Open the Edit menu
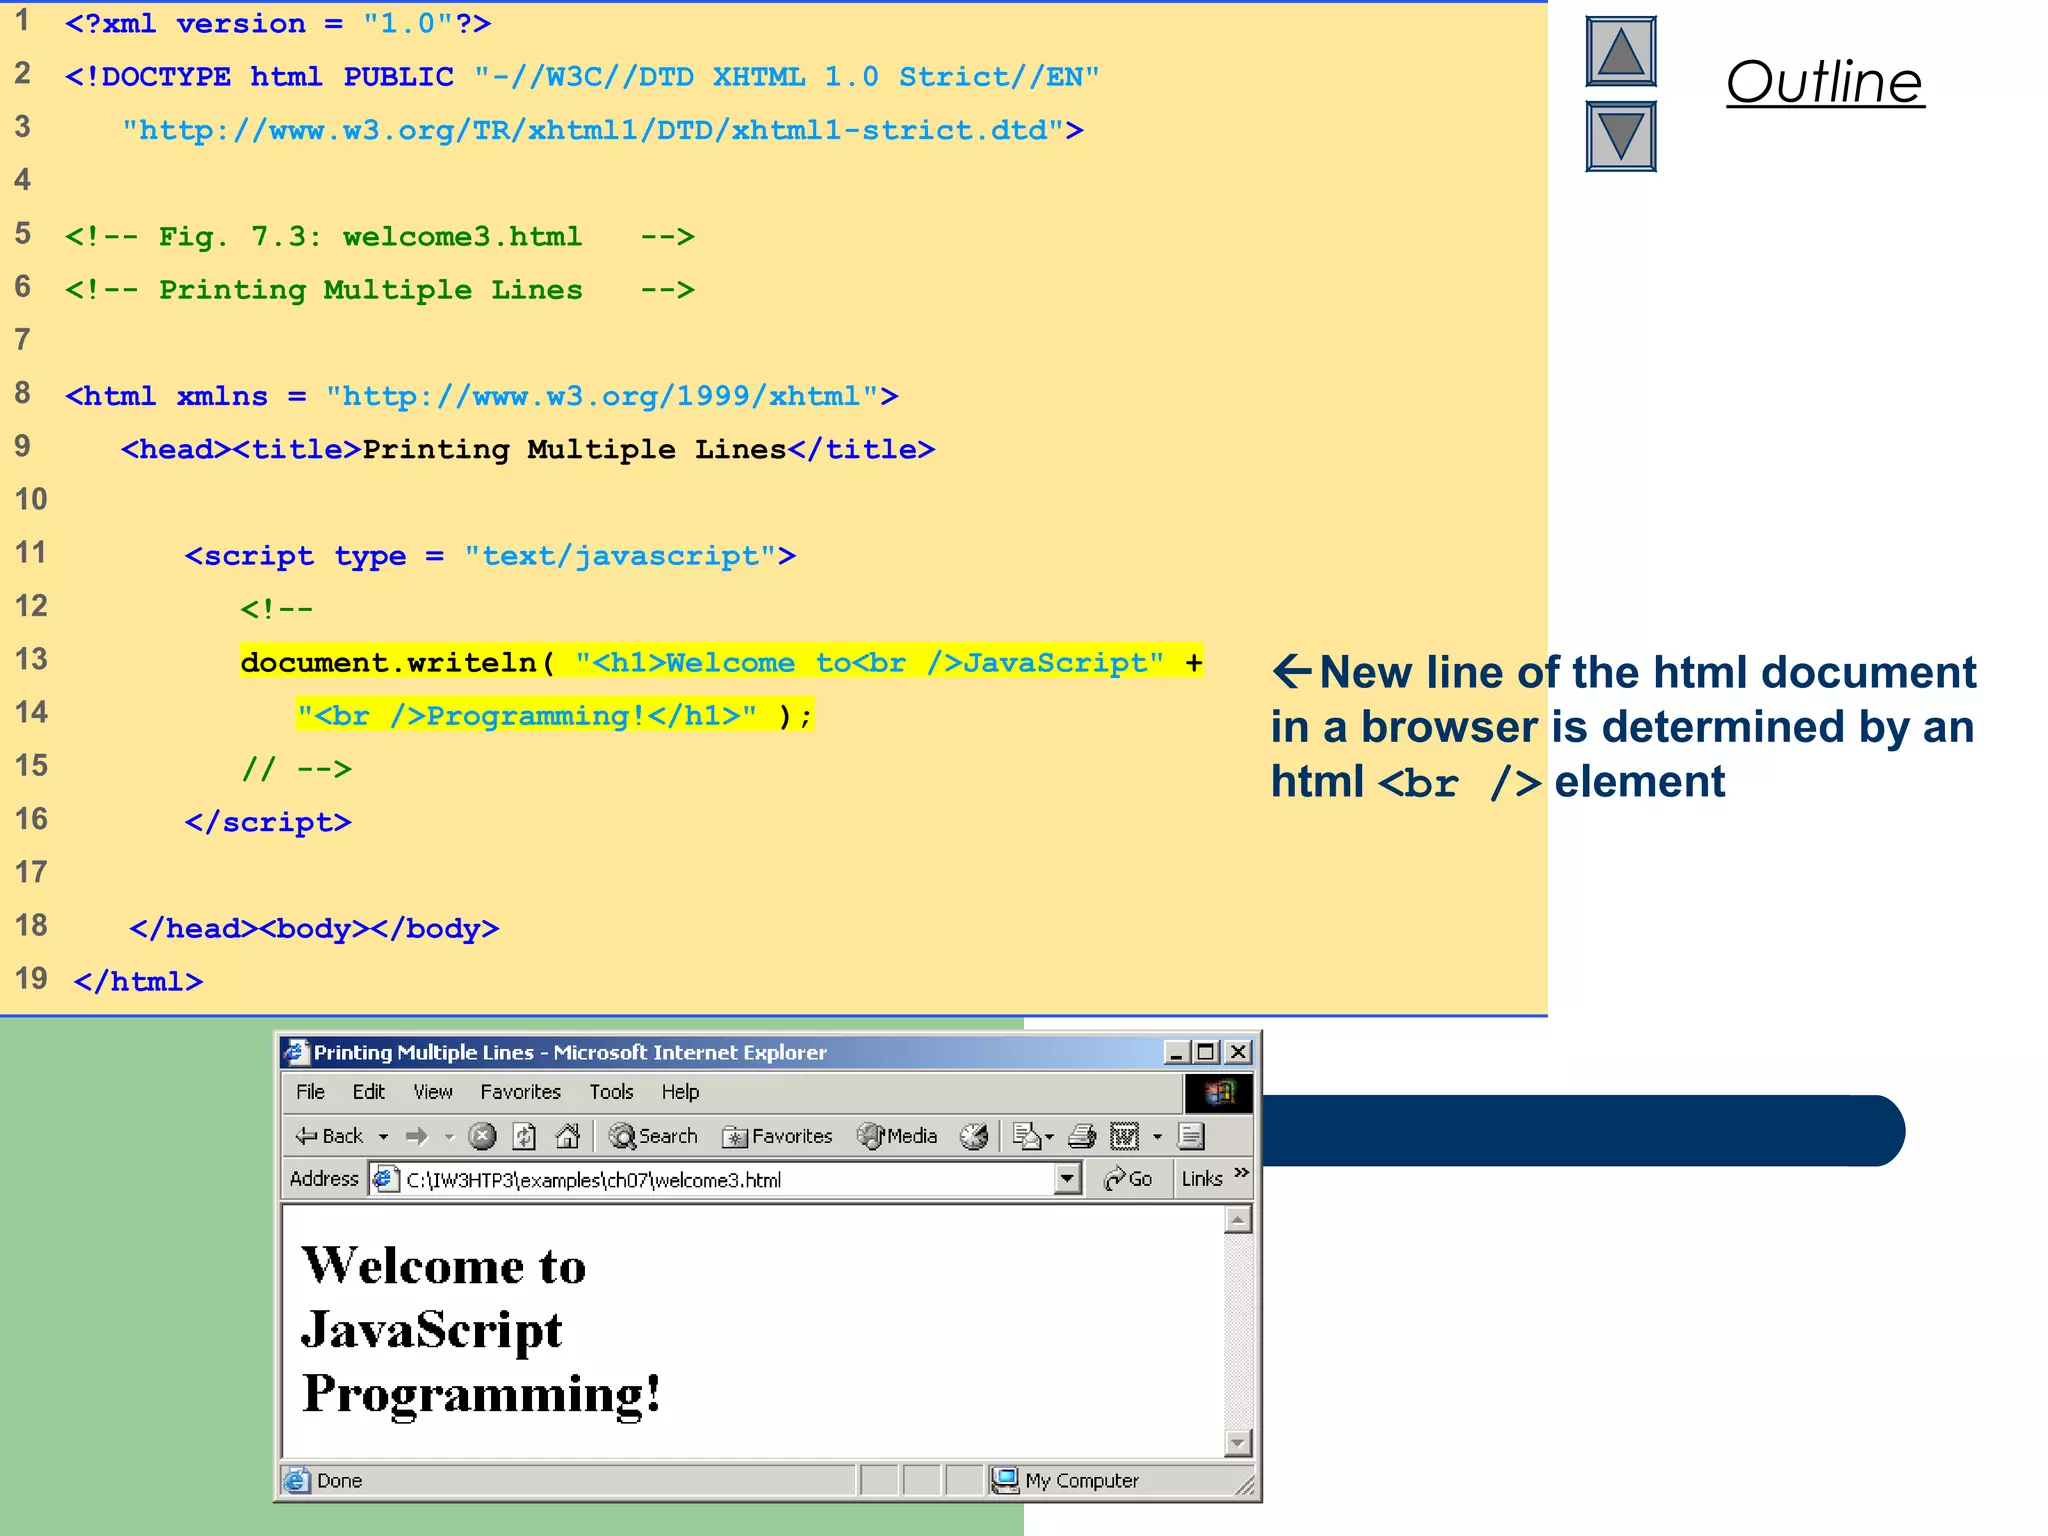 coord(368,1092)
